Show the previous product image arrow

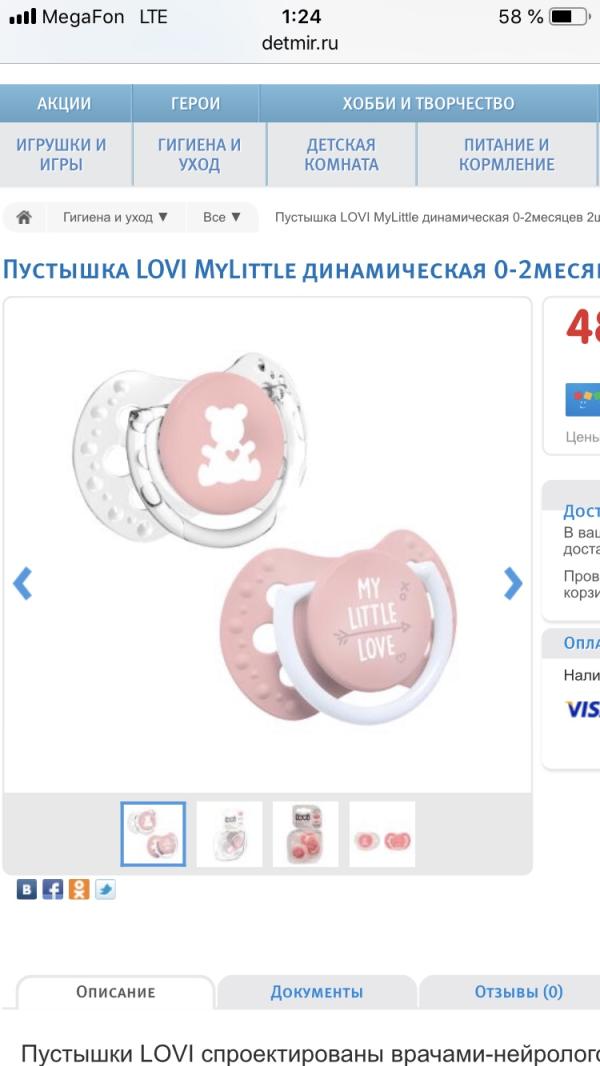[x=22, y=583]
